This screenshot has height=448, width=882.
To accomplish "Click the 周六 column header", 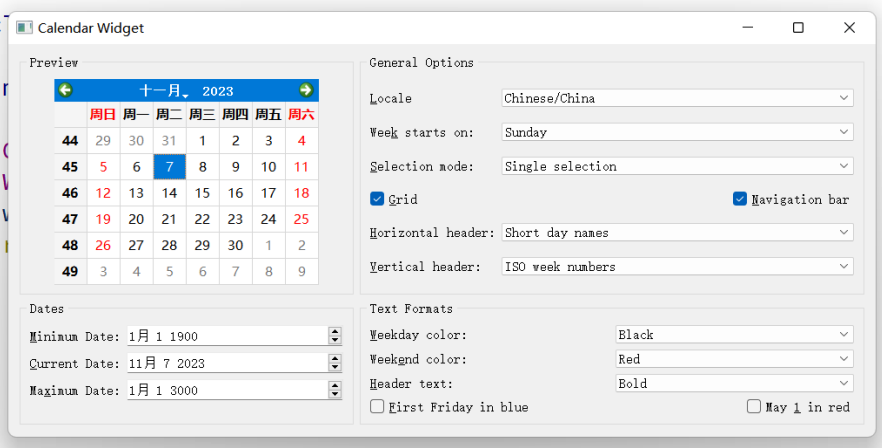I will pyautogui.click(x=302, y=115).
